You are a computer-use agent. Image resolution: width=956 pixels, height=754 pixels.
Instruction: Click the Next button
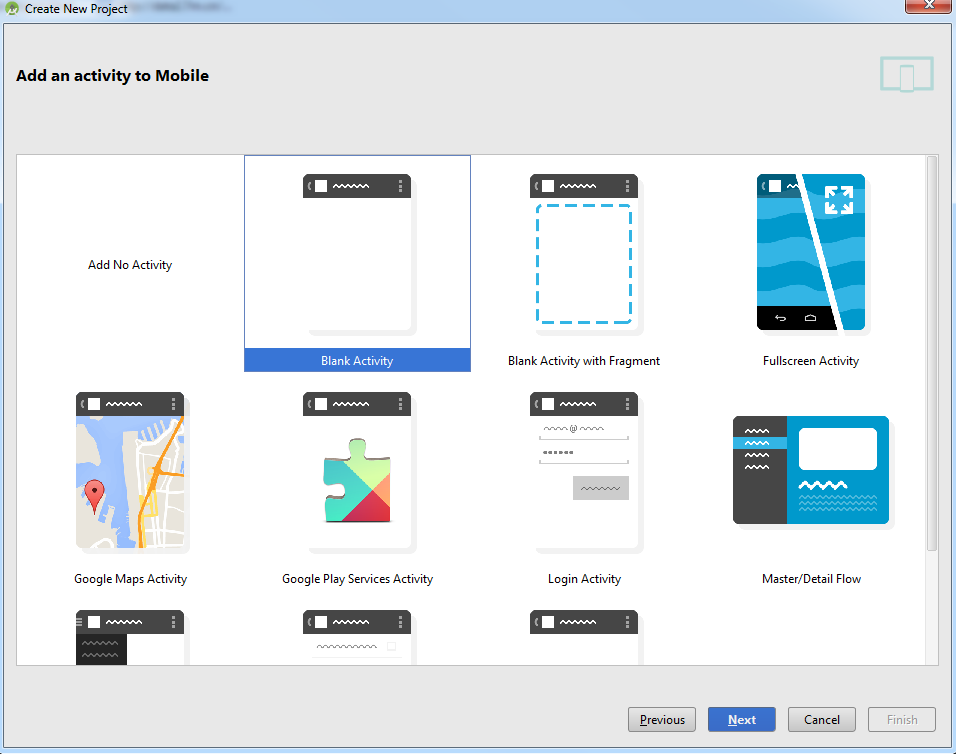click(x=741, y=719)
